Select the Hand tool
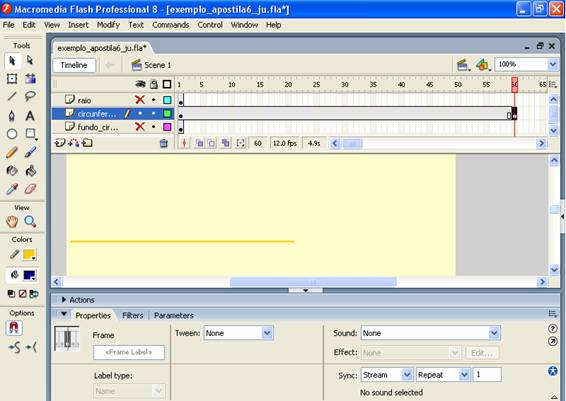Viewport: 566px width, 401px height. 12,221
